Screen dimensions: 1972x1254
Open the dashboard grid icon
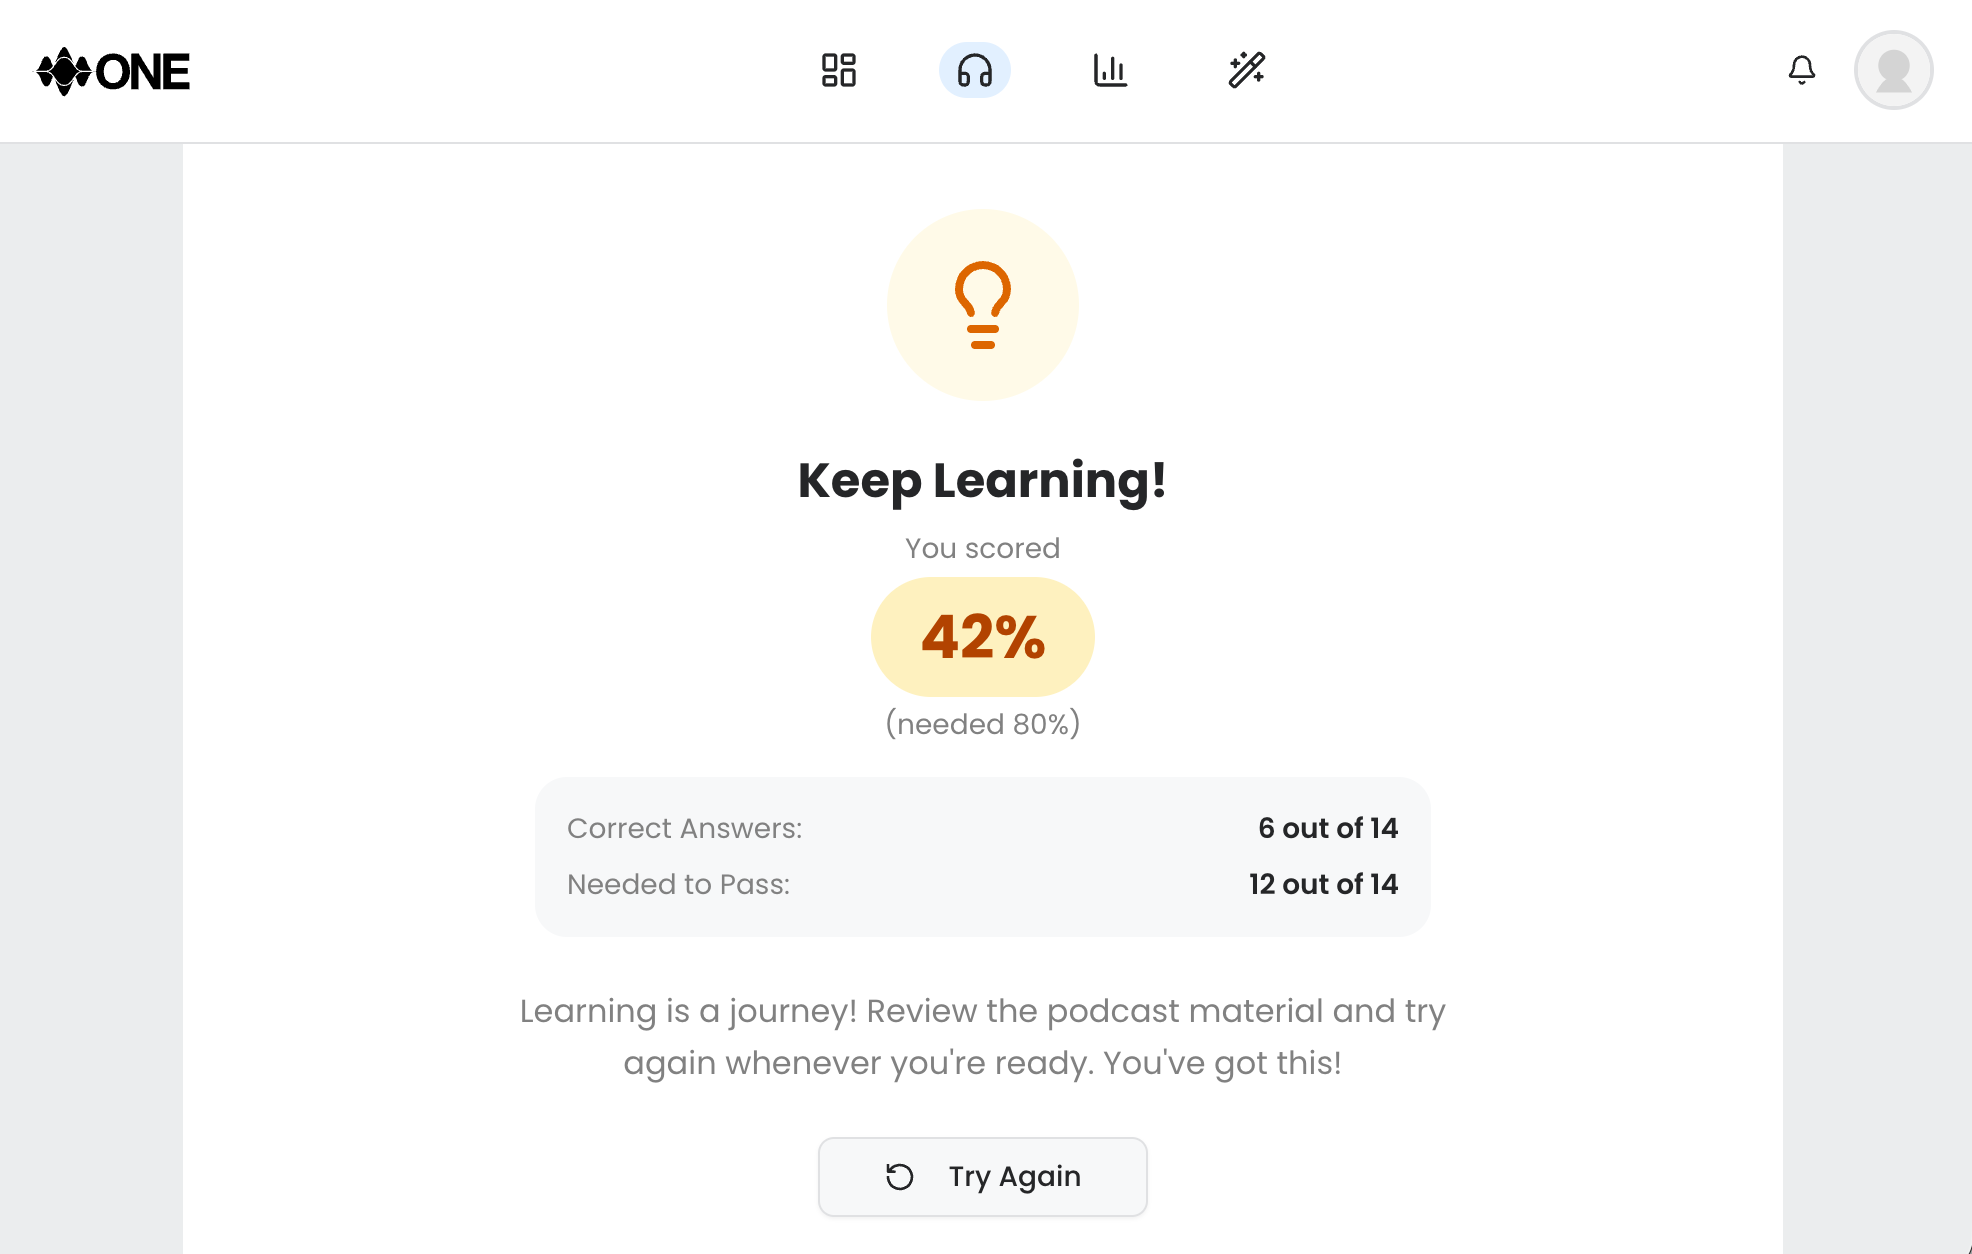839,70
